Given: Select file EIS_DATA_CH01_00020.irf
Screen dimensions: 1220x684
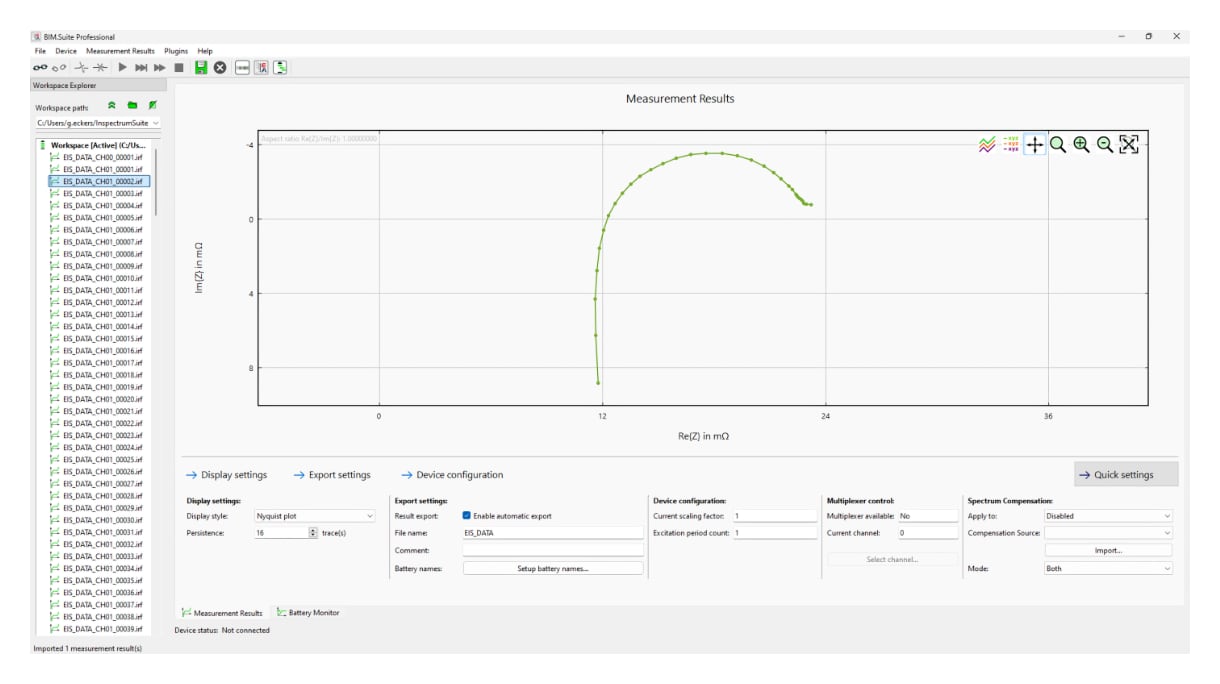Looking at the screenshot, I should [x=101, y=399].
